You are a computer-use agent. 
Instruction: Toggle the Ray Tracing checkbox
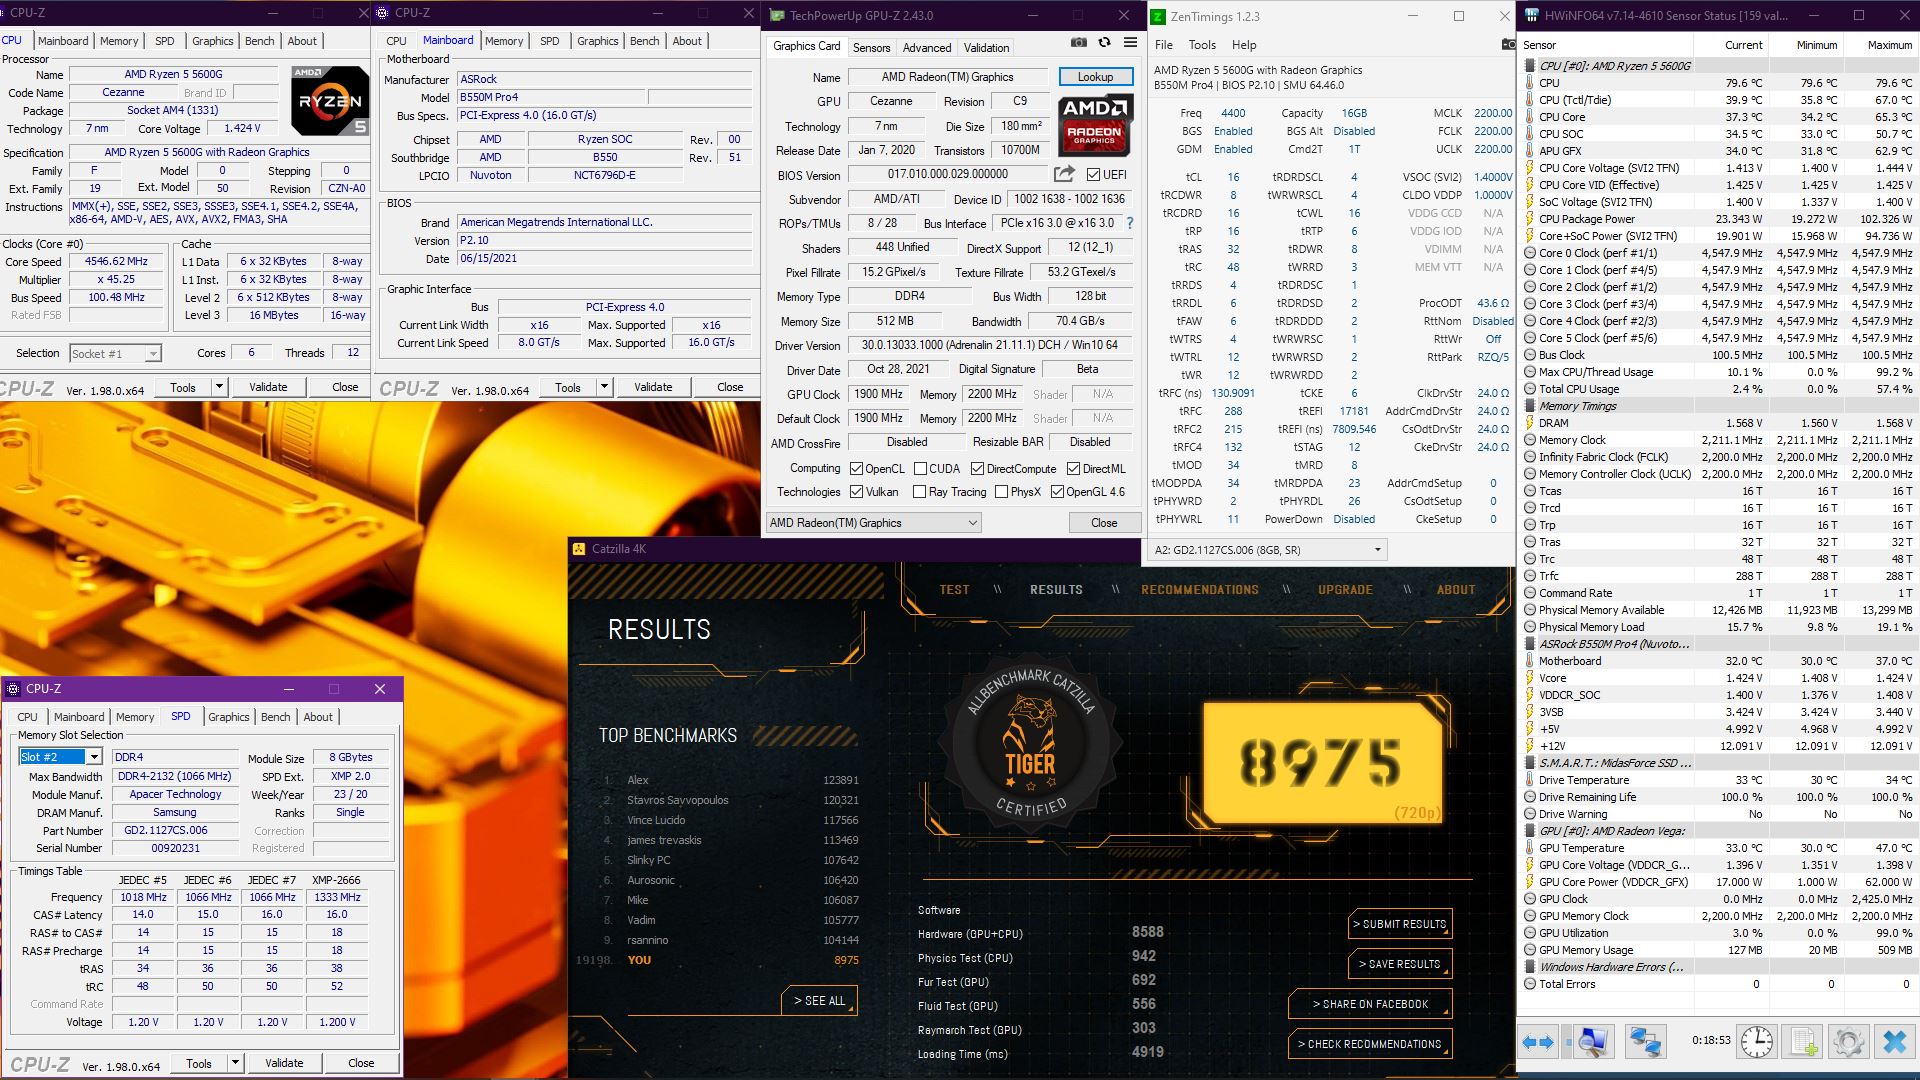[x=920, y=492]
